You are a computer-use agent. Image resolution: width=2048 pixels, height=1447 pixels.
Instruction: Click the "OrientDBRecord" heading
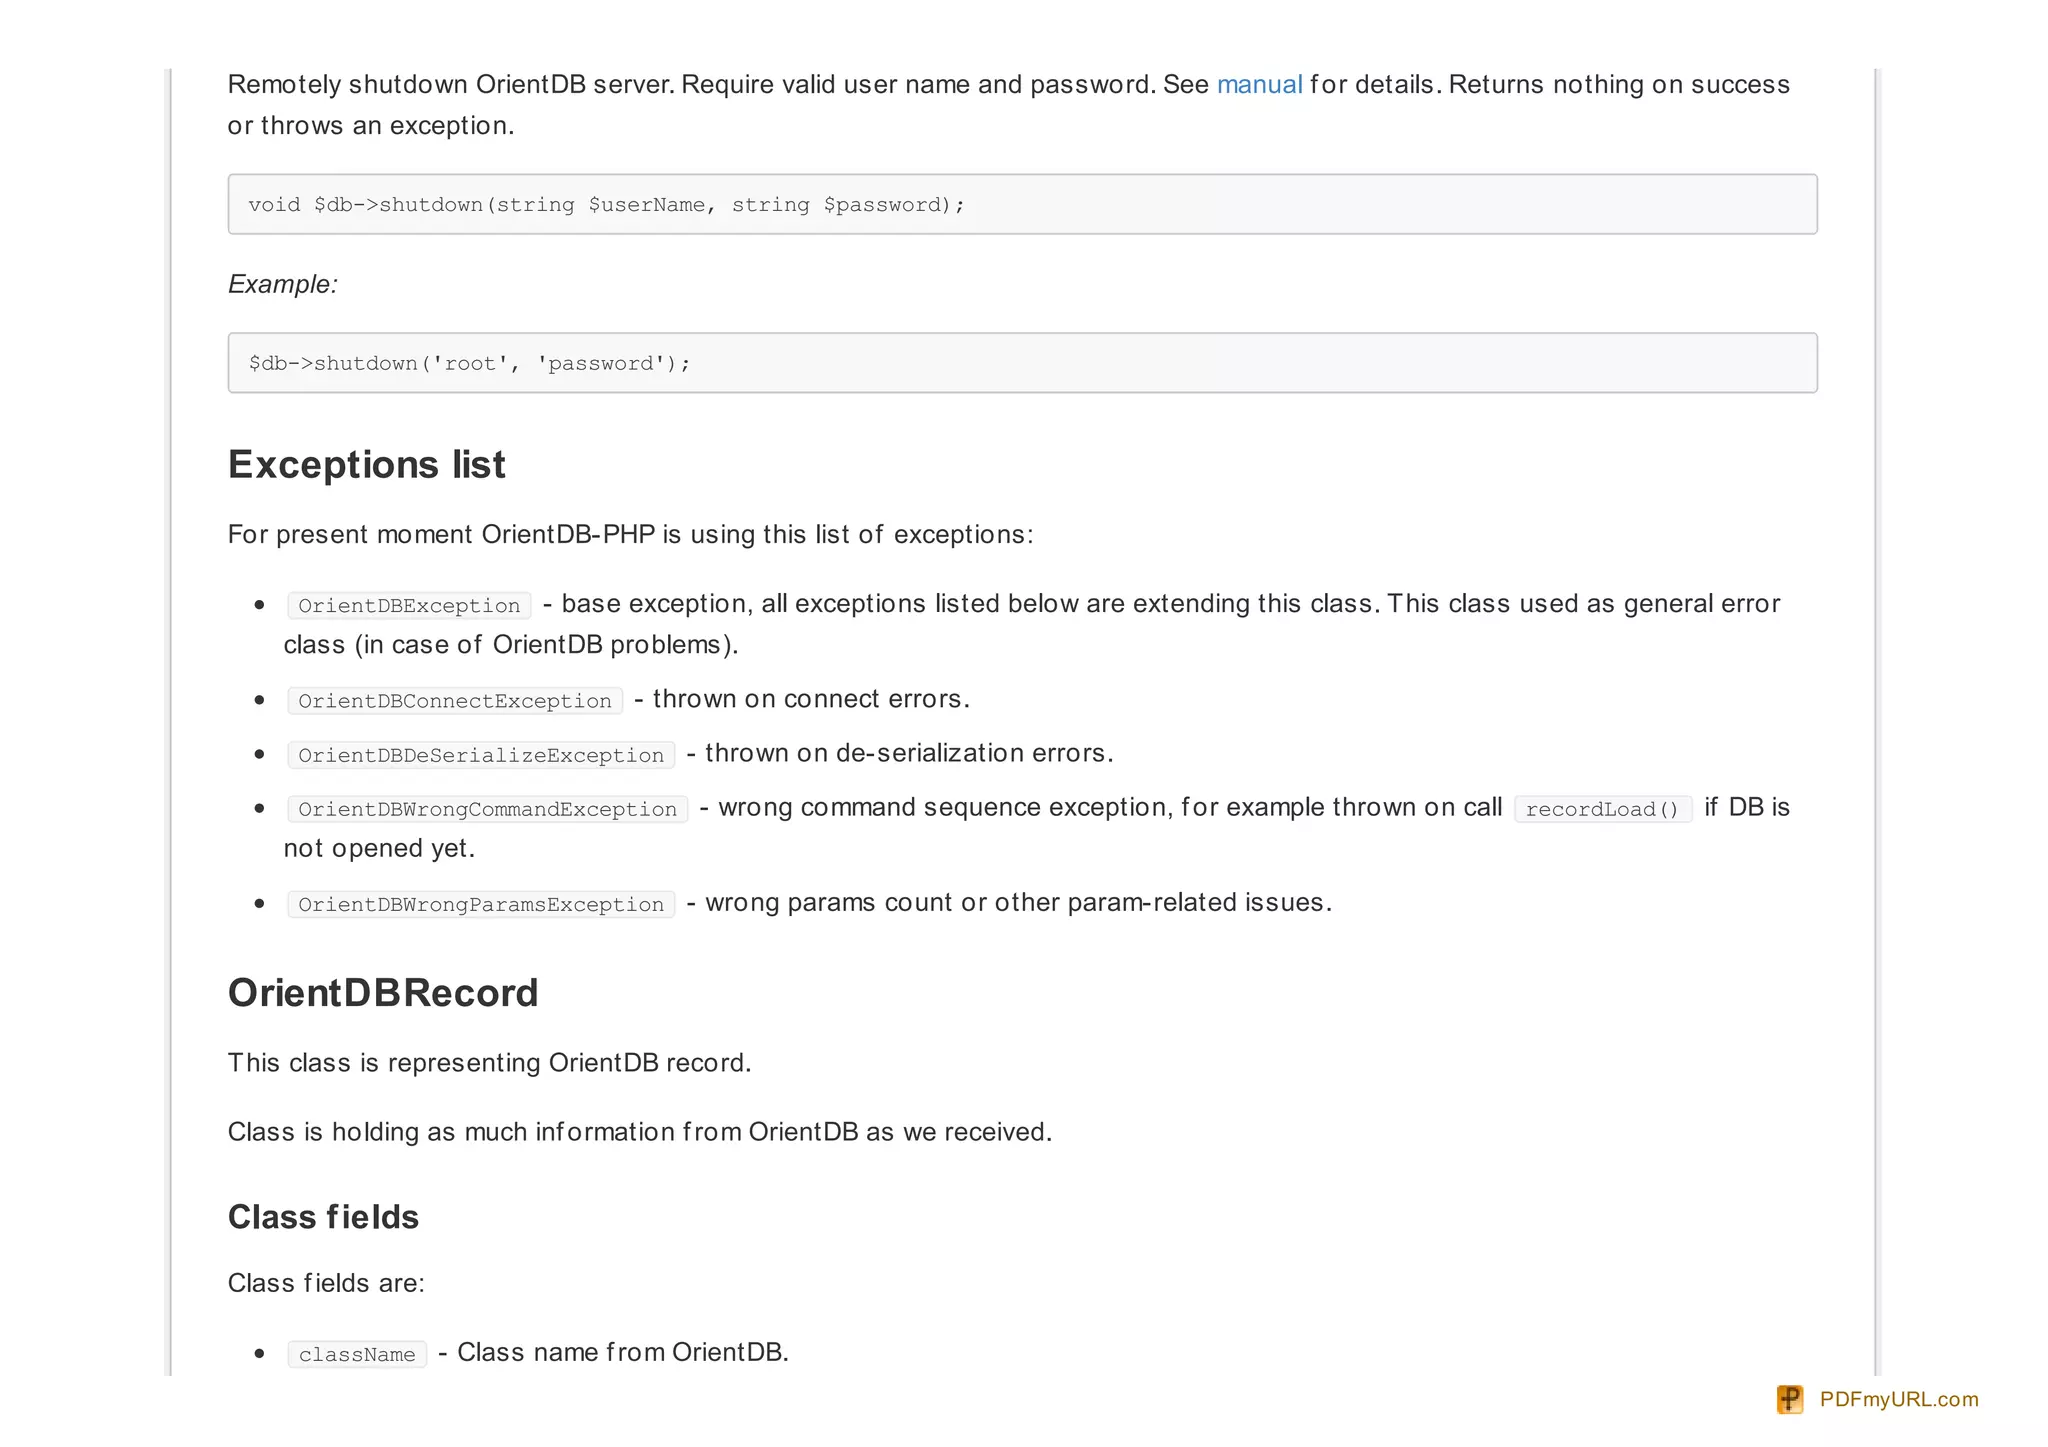coord(383,993)
